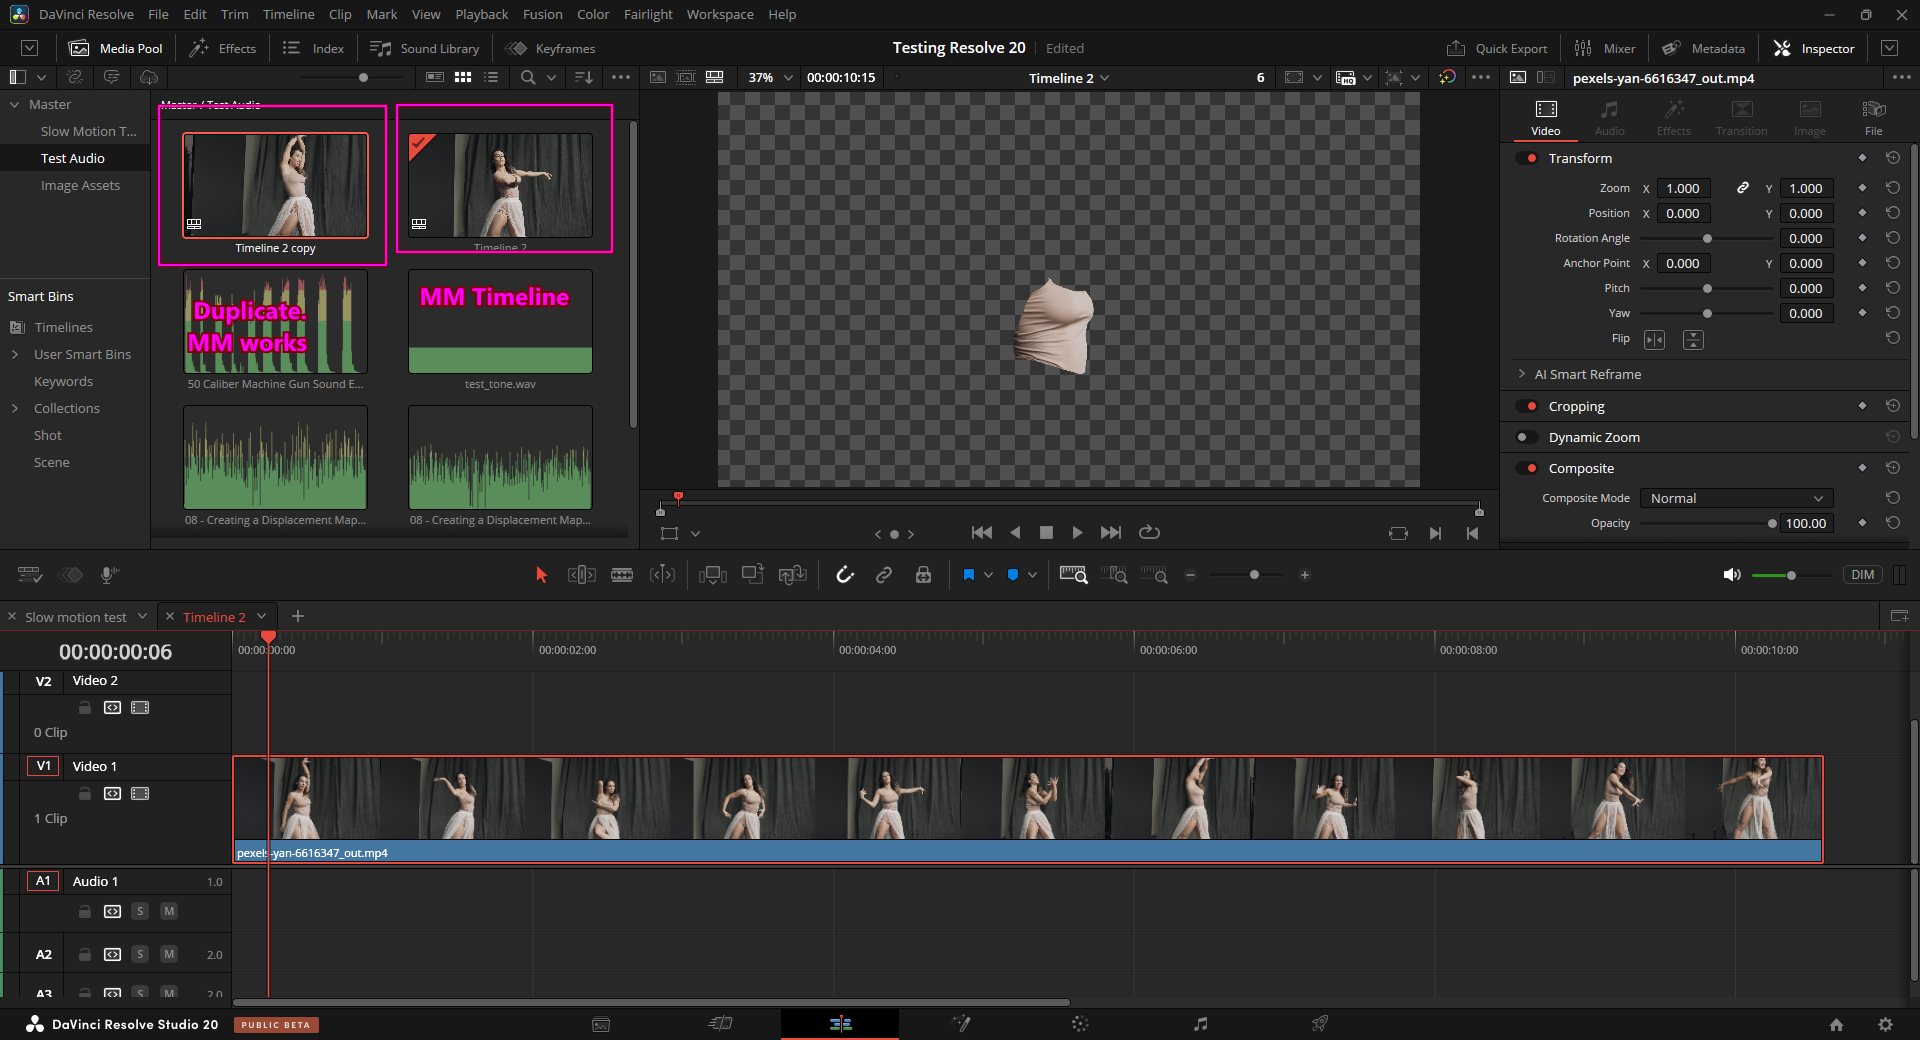
Task: Open the Inspector Audio tab
Action: 1609,117
